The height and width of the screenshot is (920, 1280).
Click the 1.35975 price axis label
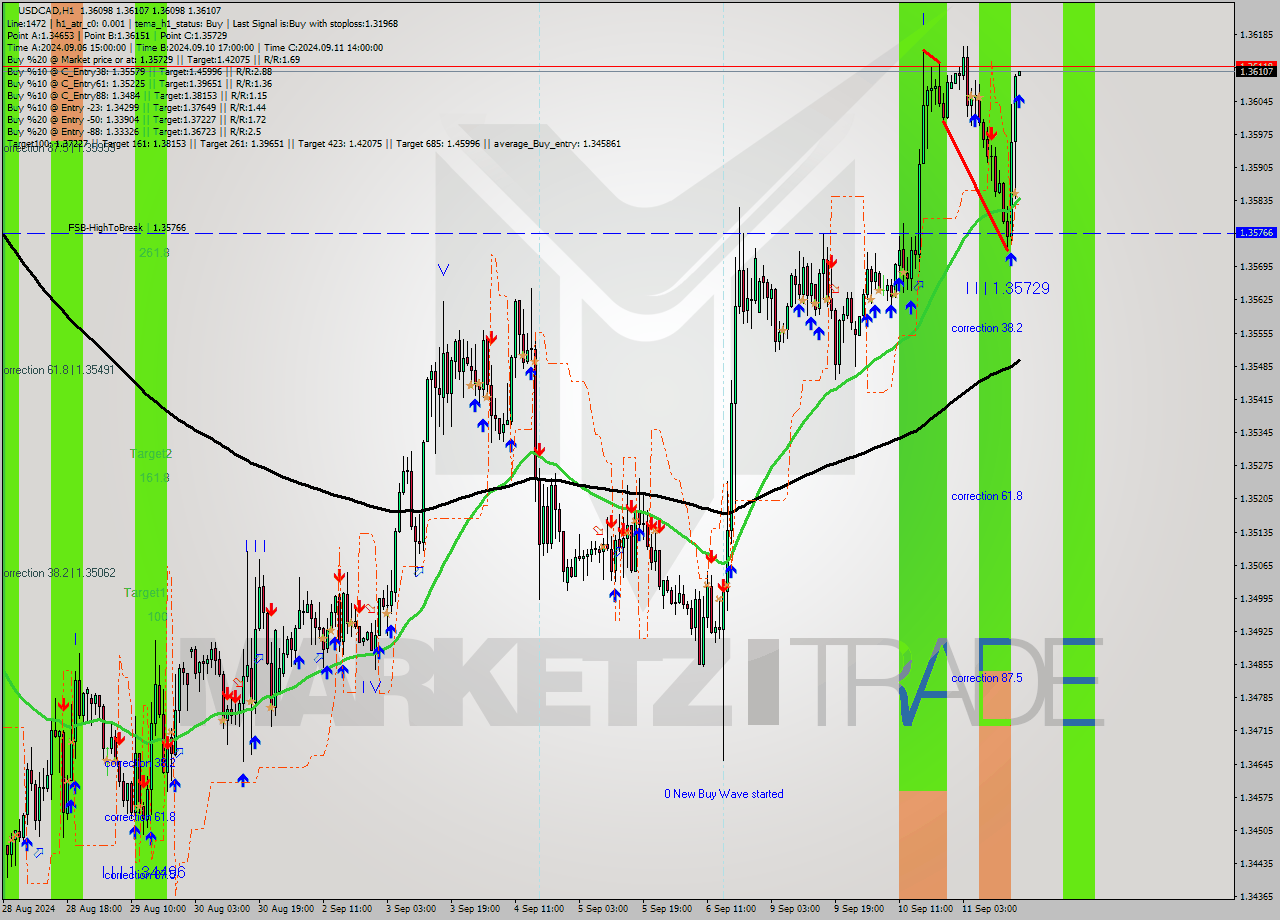[x=1255, y=134]
